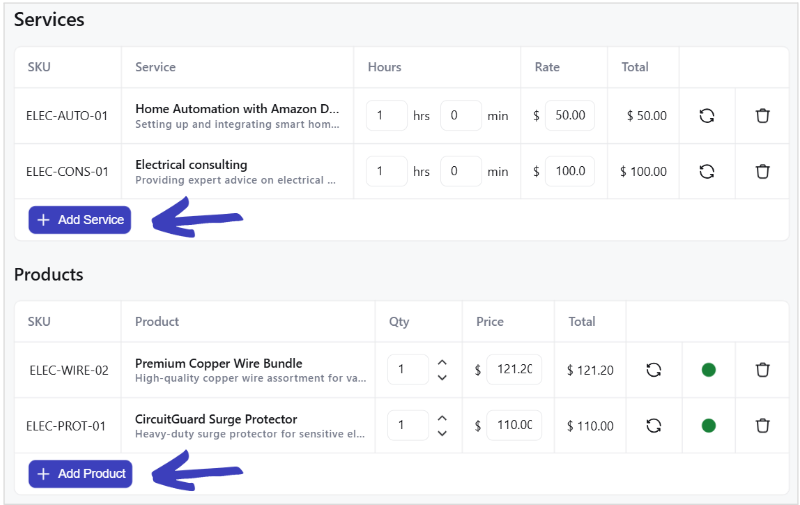Refresh the CircuitGuard Surge Protector row

(x=654, y=425)
